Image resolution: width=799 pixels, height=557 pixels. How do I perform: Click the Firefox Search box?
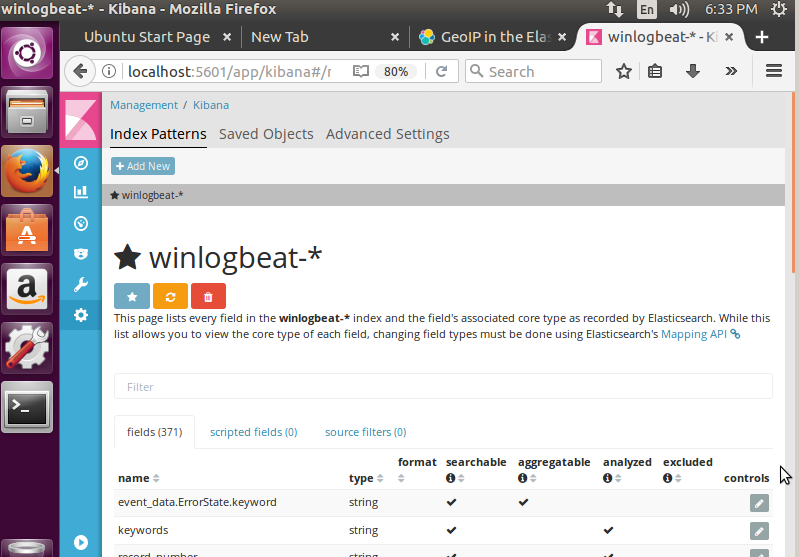point(534,71)
